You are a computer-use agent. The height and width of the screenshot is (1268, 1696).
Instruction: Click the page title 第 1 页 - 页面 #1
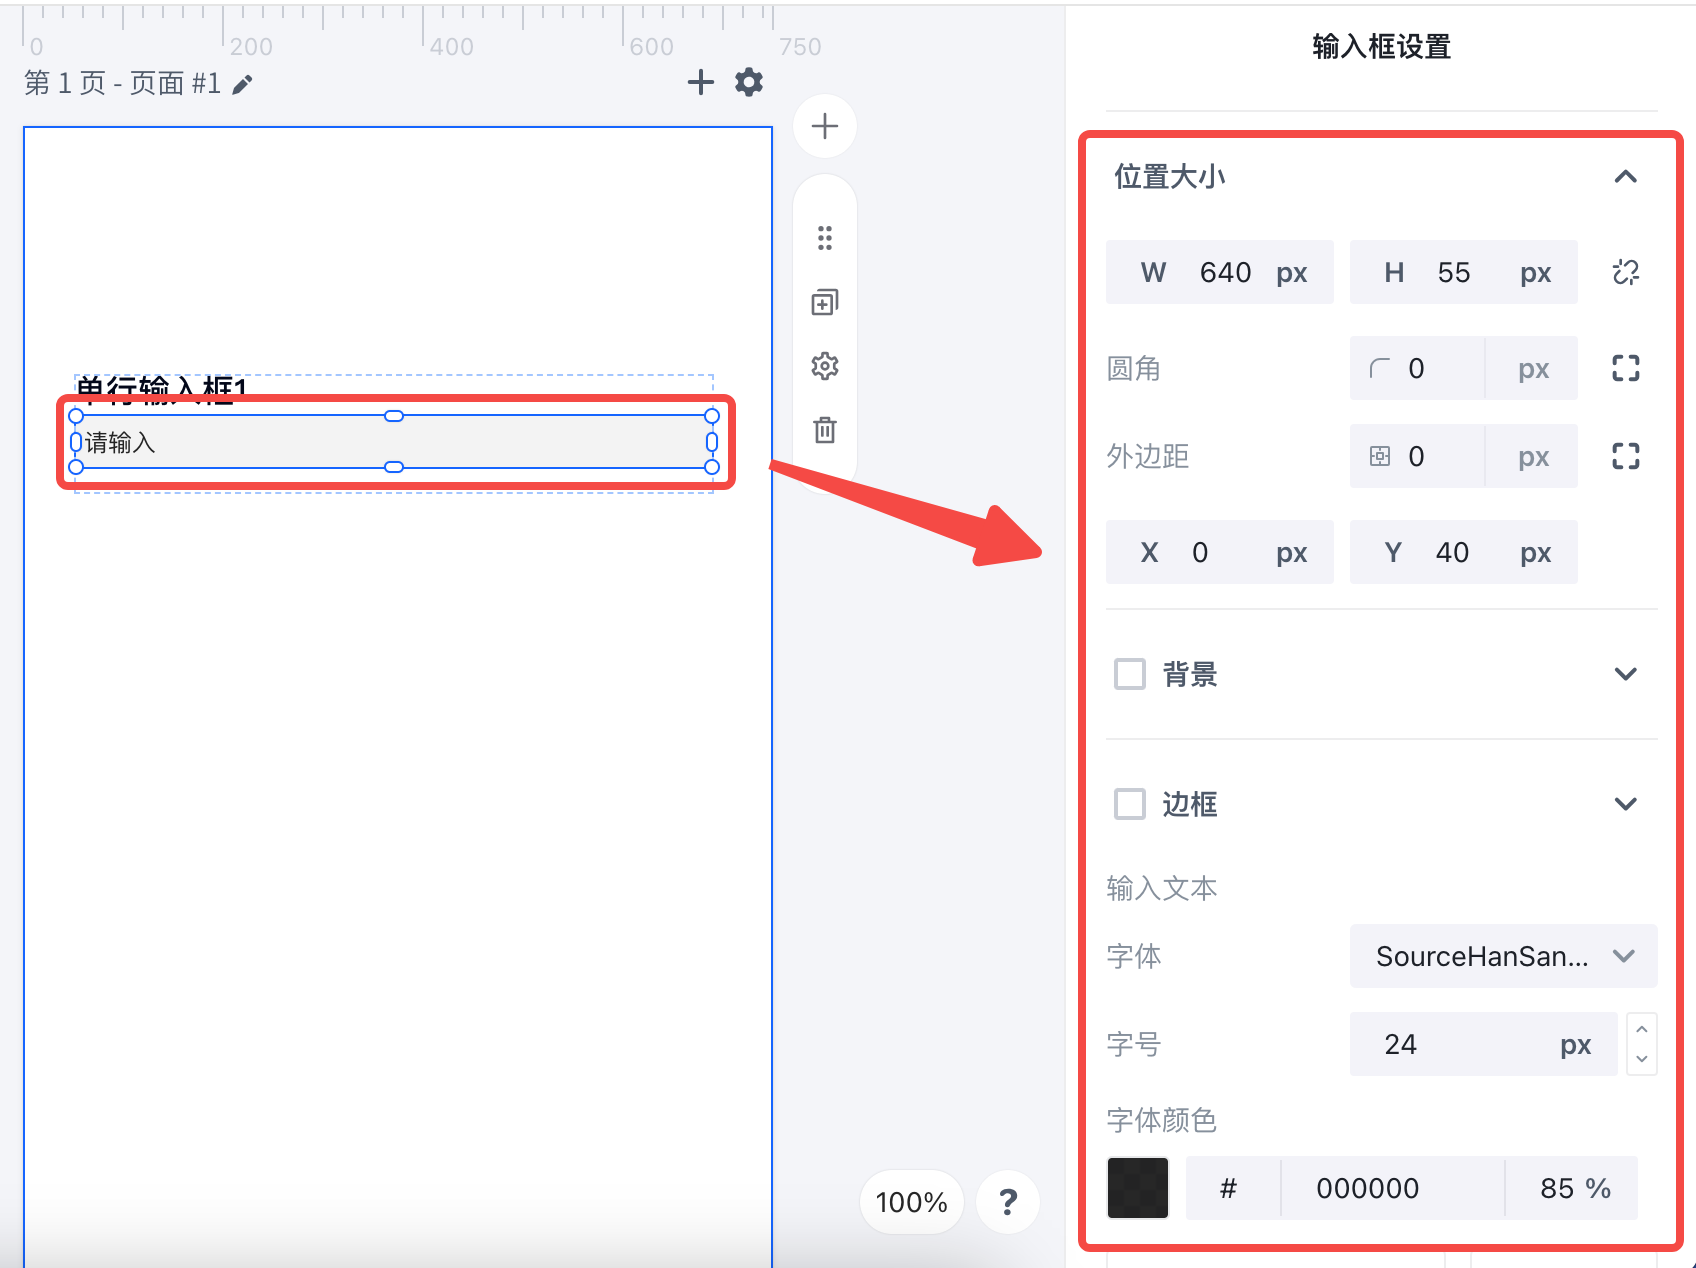122,83
